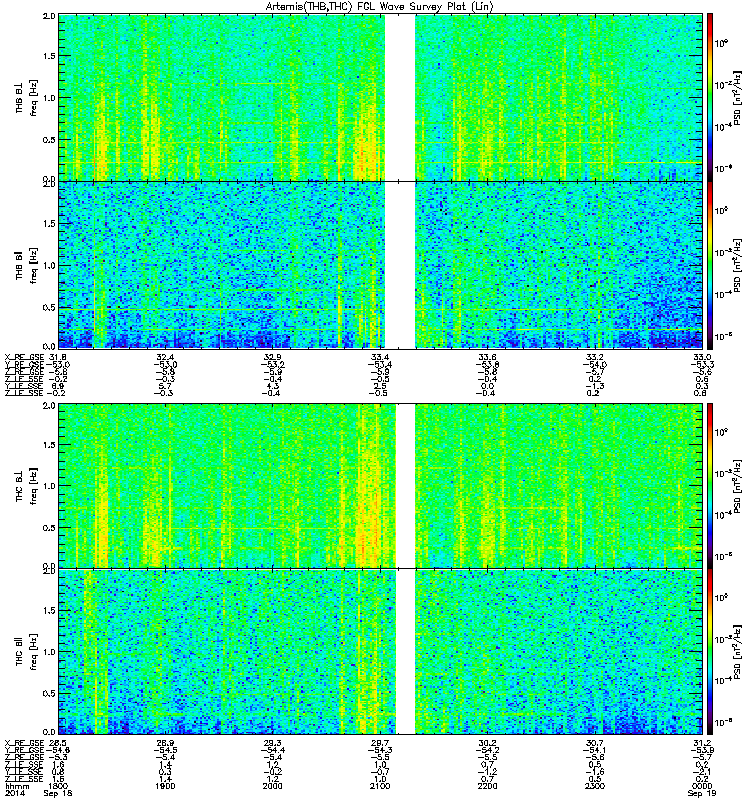The height and width of the screenshot is (800, 750).
Task: Click the THC B-parallel spectrogram panel
Action: [380, 652]
